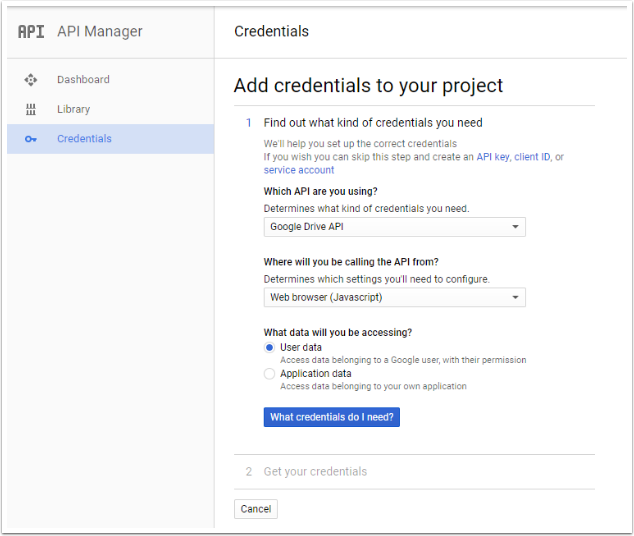This screenshot has height=536, width=634.
Task: Click the API Manager title
Action: pos(100,32)
